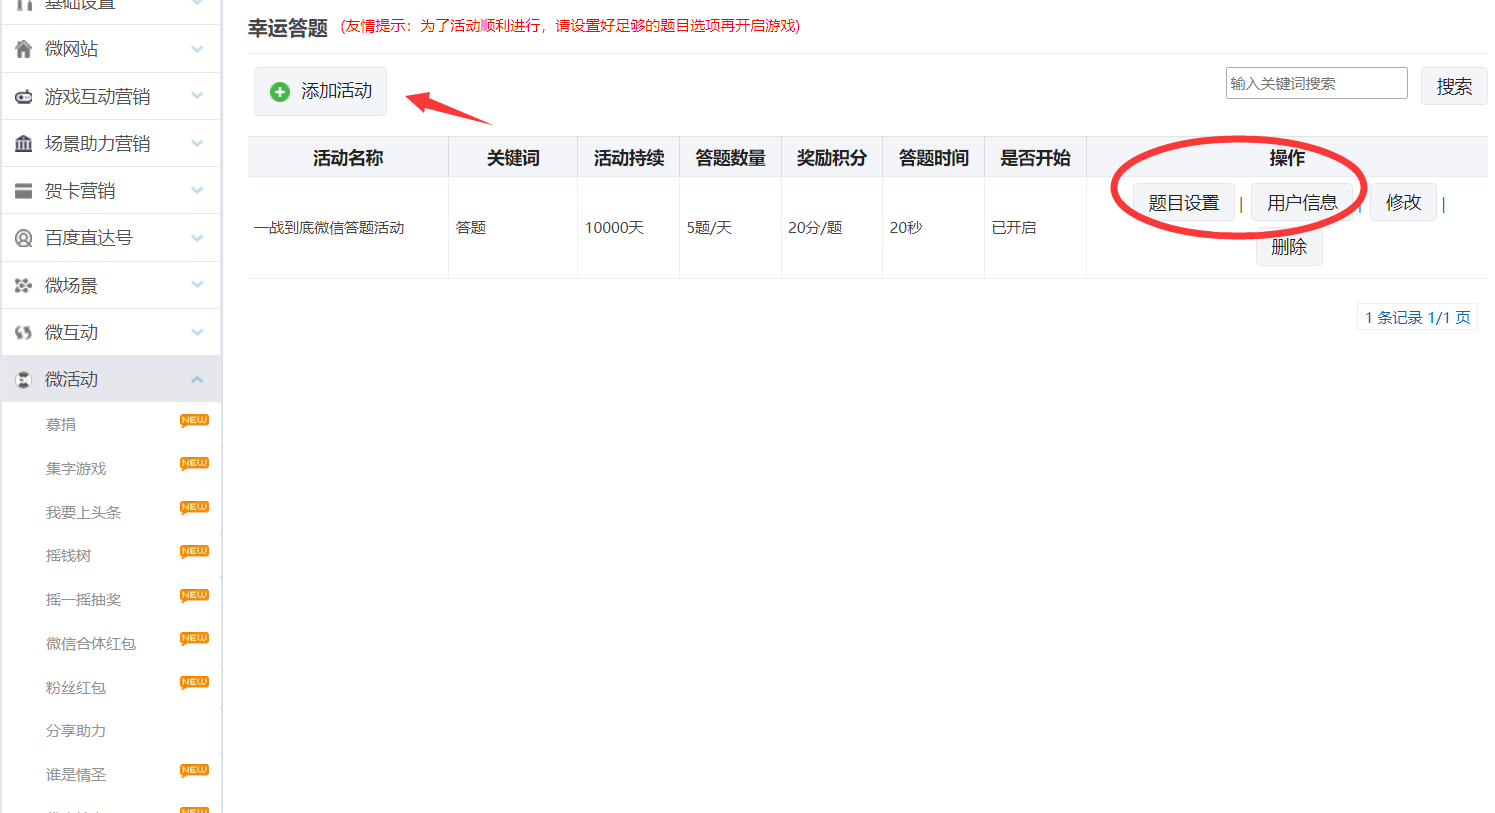Expand the 微互动 chevron arrow
1495x813 pixels.
[x=197, y=333]
